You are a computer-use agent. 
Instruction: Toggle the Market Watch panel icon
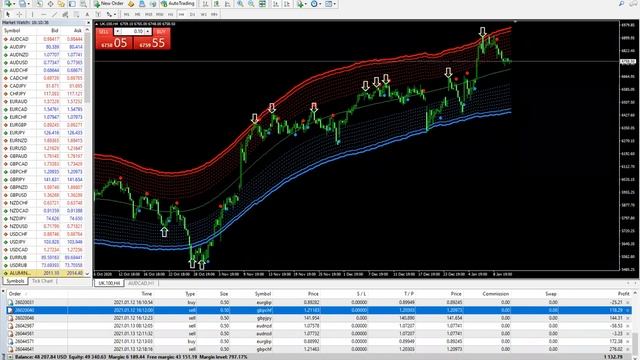(x=39, y=4)
